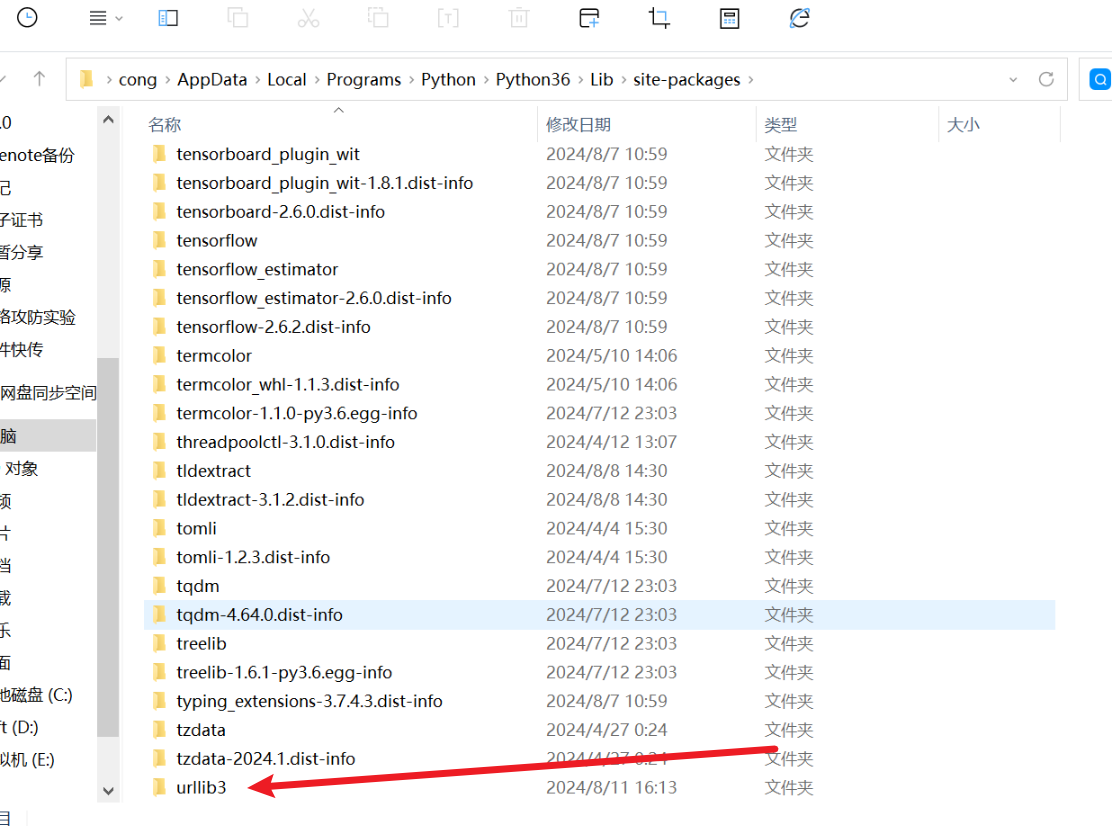1112x831 pixels.
Task: Click the Cut scissors icon
Action: [x=308, y=18]
